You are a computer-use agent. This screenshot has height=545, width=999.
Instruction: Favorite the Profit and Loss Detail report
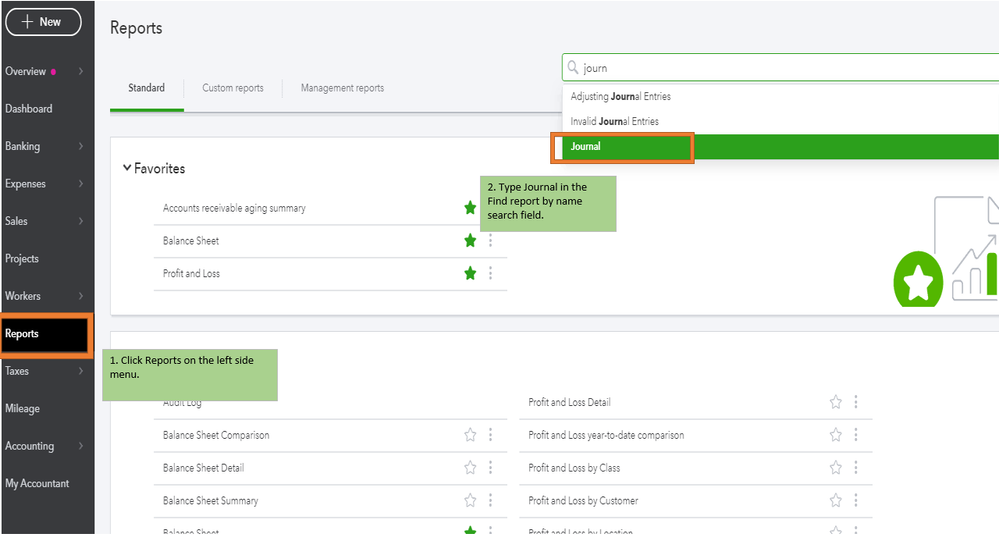(836, 402)
